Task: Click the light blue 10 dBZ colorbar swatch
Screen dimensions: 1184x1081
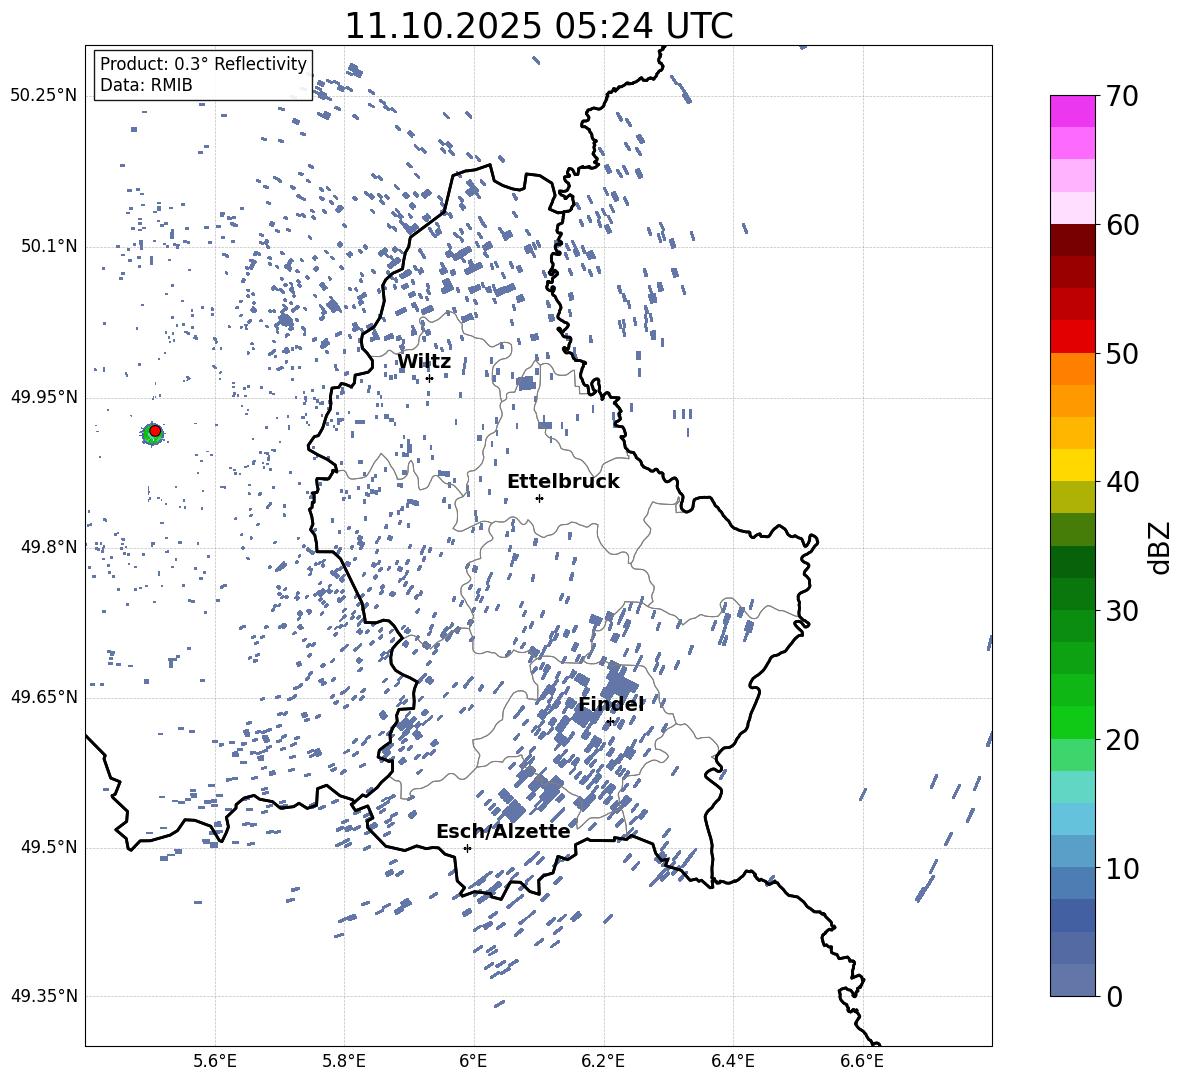Action: (1072, 851)
